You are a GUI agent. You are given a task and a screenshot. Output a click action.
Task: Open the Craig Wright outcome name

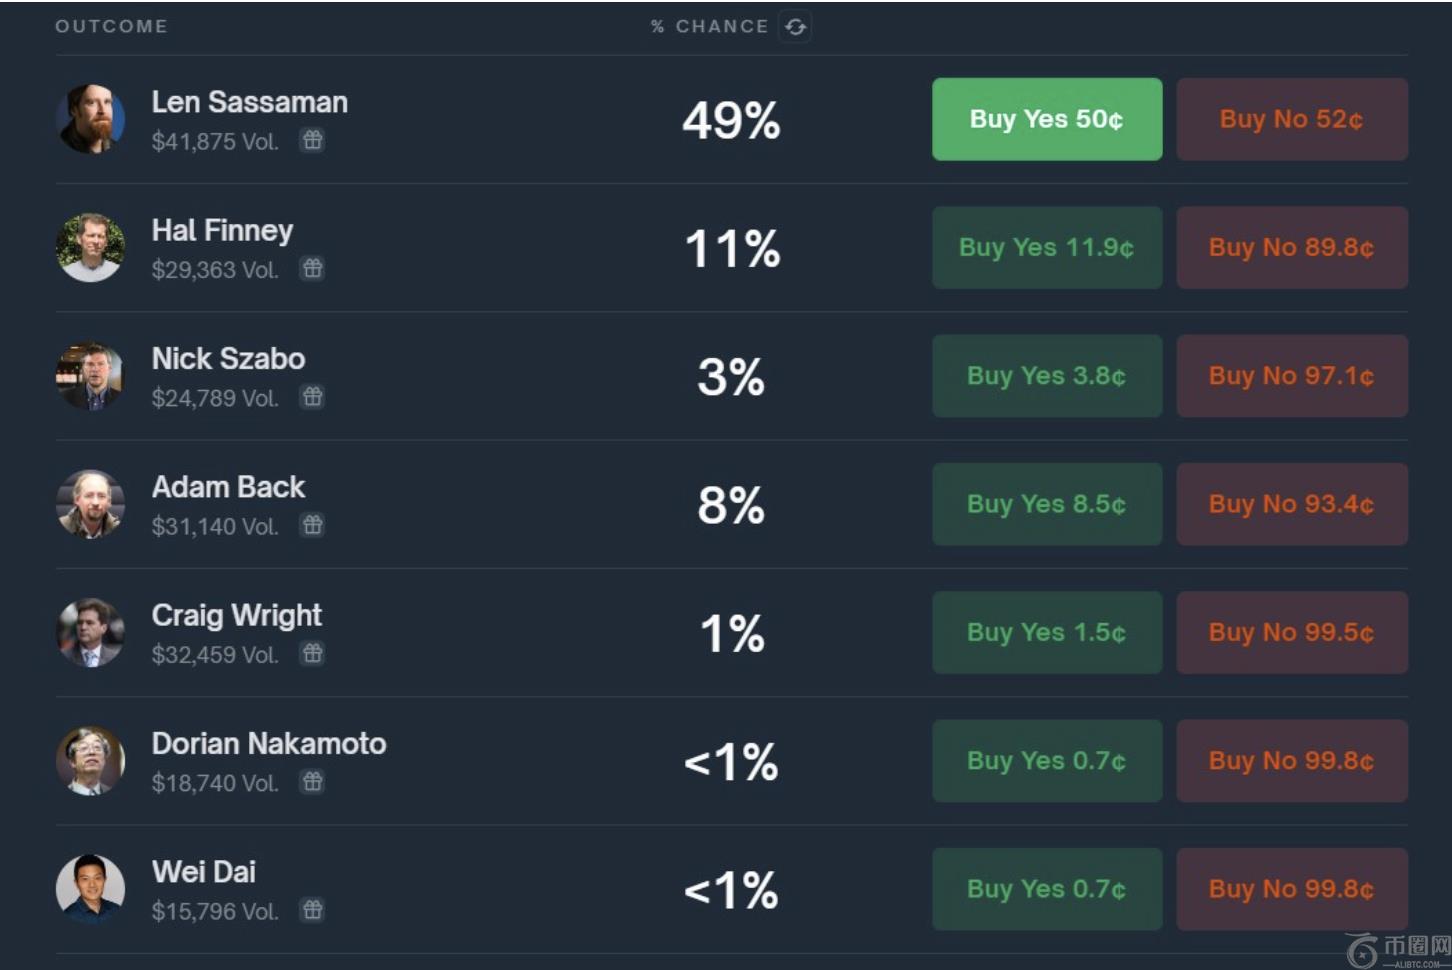click(237, 615)
